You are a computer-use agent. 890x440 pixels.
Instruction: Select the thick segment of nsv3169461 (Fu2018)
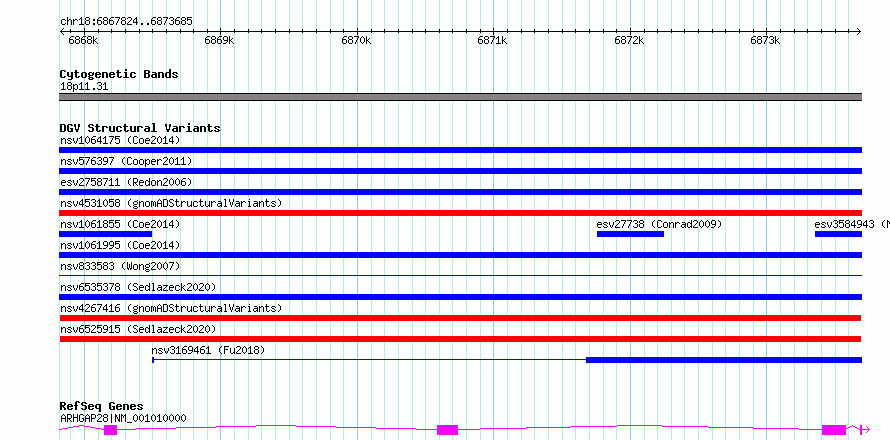724,360
